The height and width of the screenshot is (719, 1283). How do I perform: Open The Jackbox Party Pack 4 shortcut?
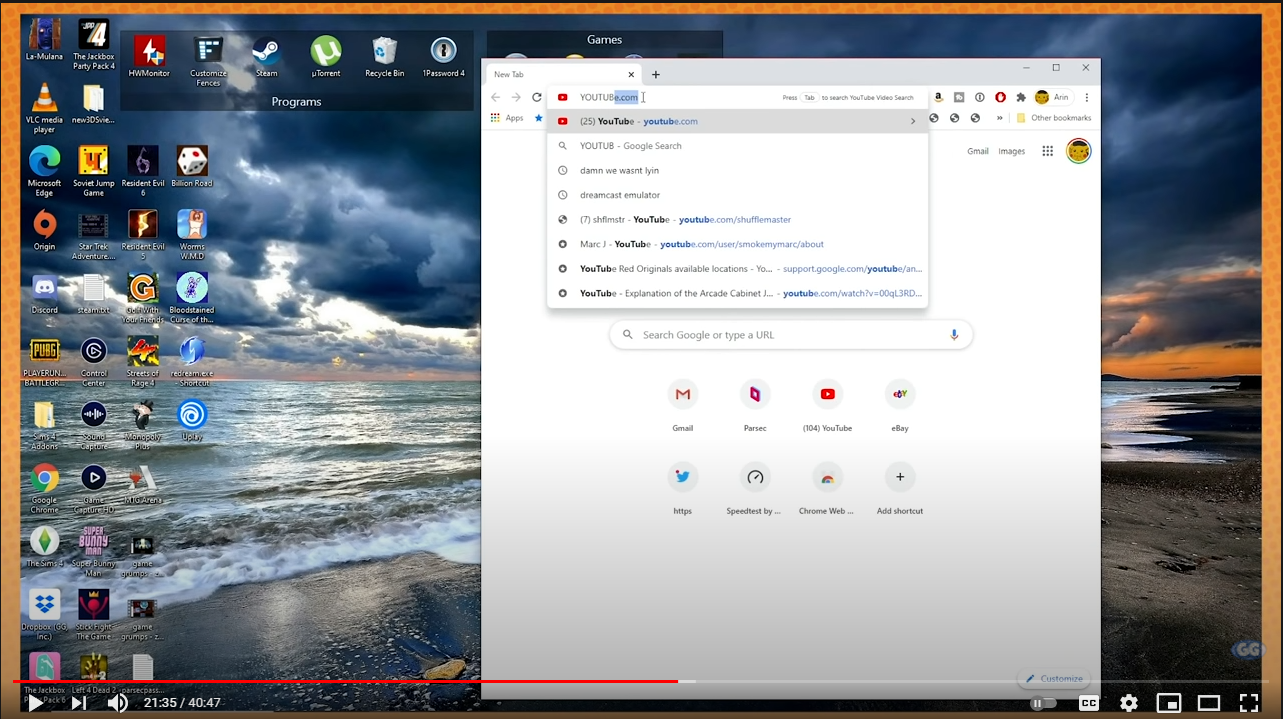pyautogui.click(x=93, y=44)
